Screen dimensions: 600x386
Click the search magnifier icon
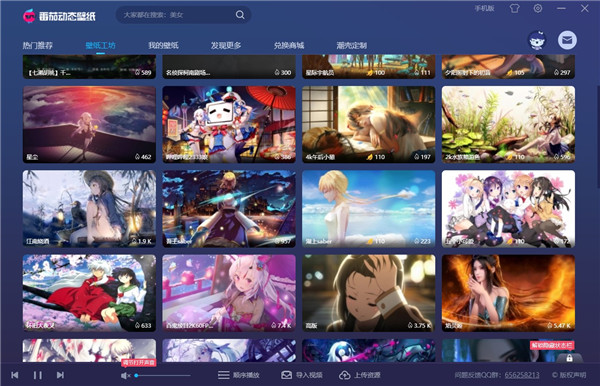click(240, 15)
